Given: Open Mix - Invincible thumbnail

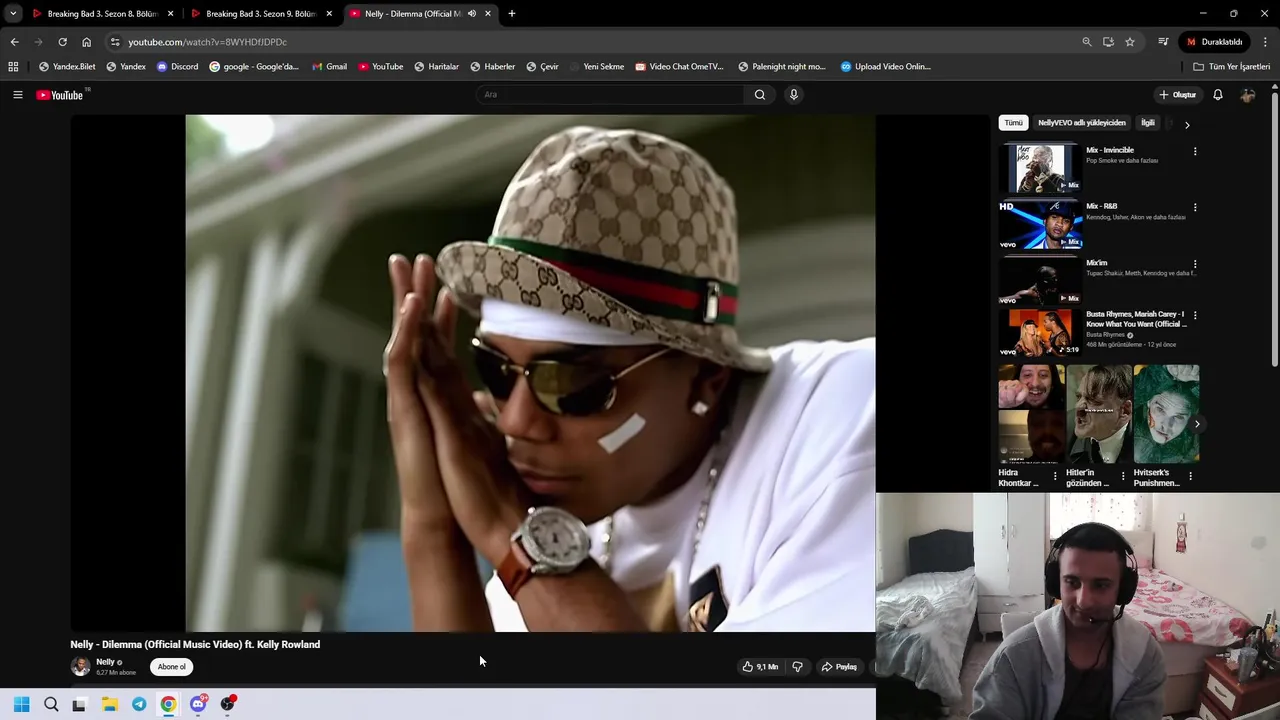Looking at the screenshot, I should (x=1040, y=168).
